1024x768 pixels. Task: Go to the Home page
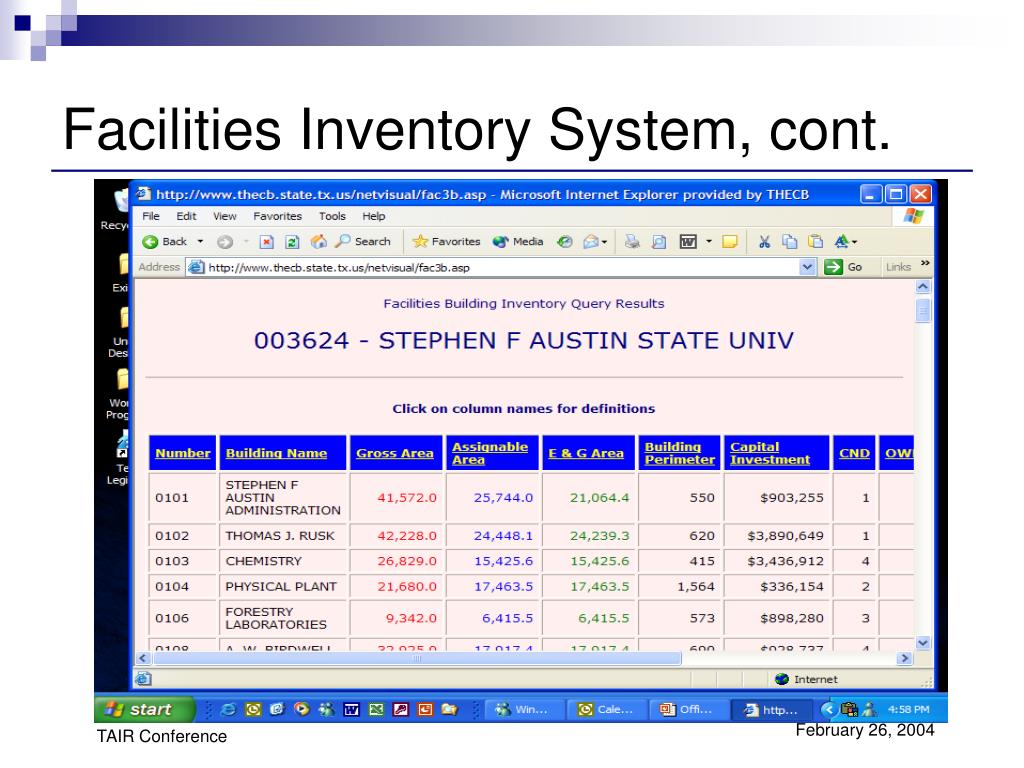point(319,242)
